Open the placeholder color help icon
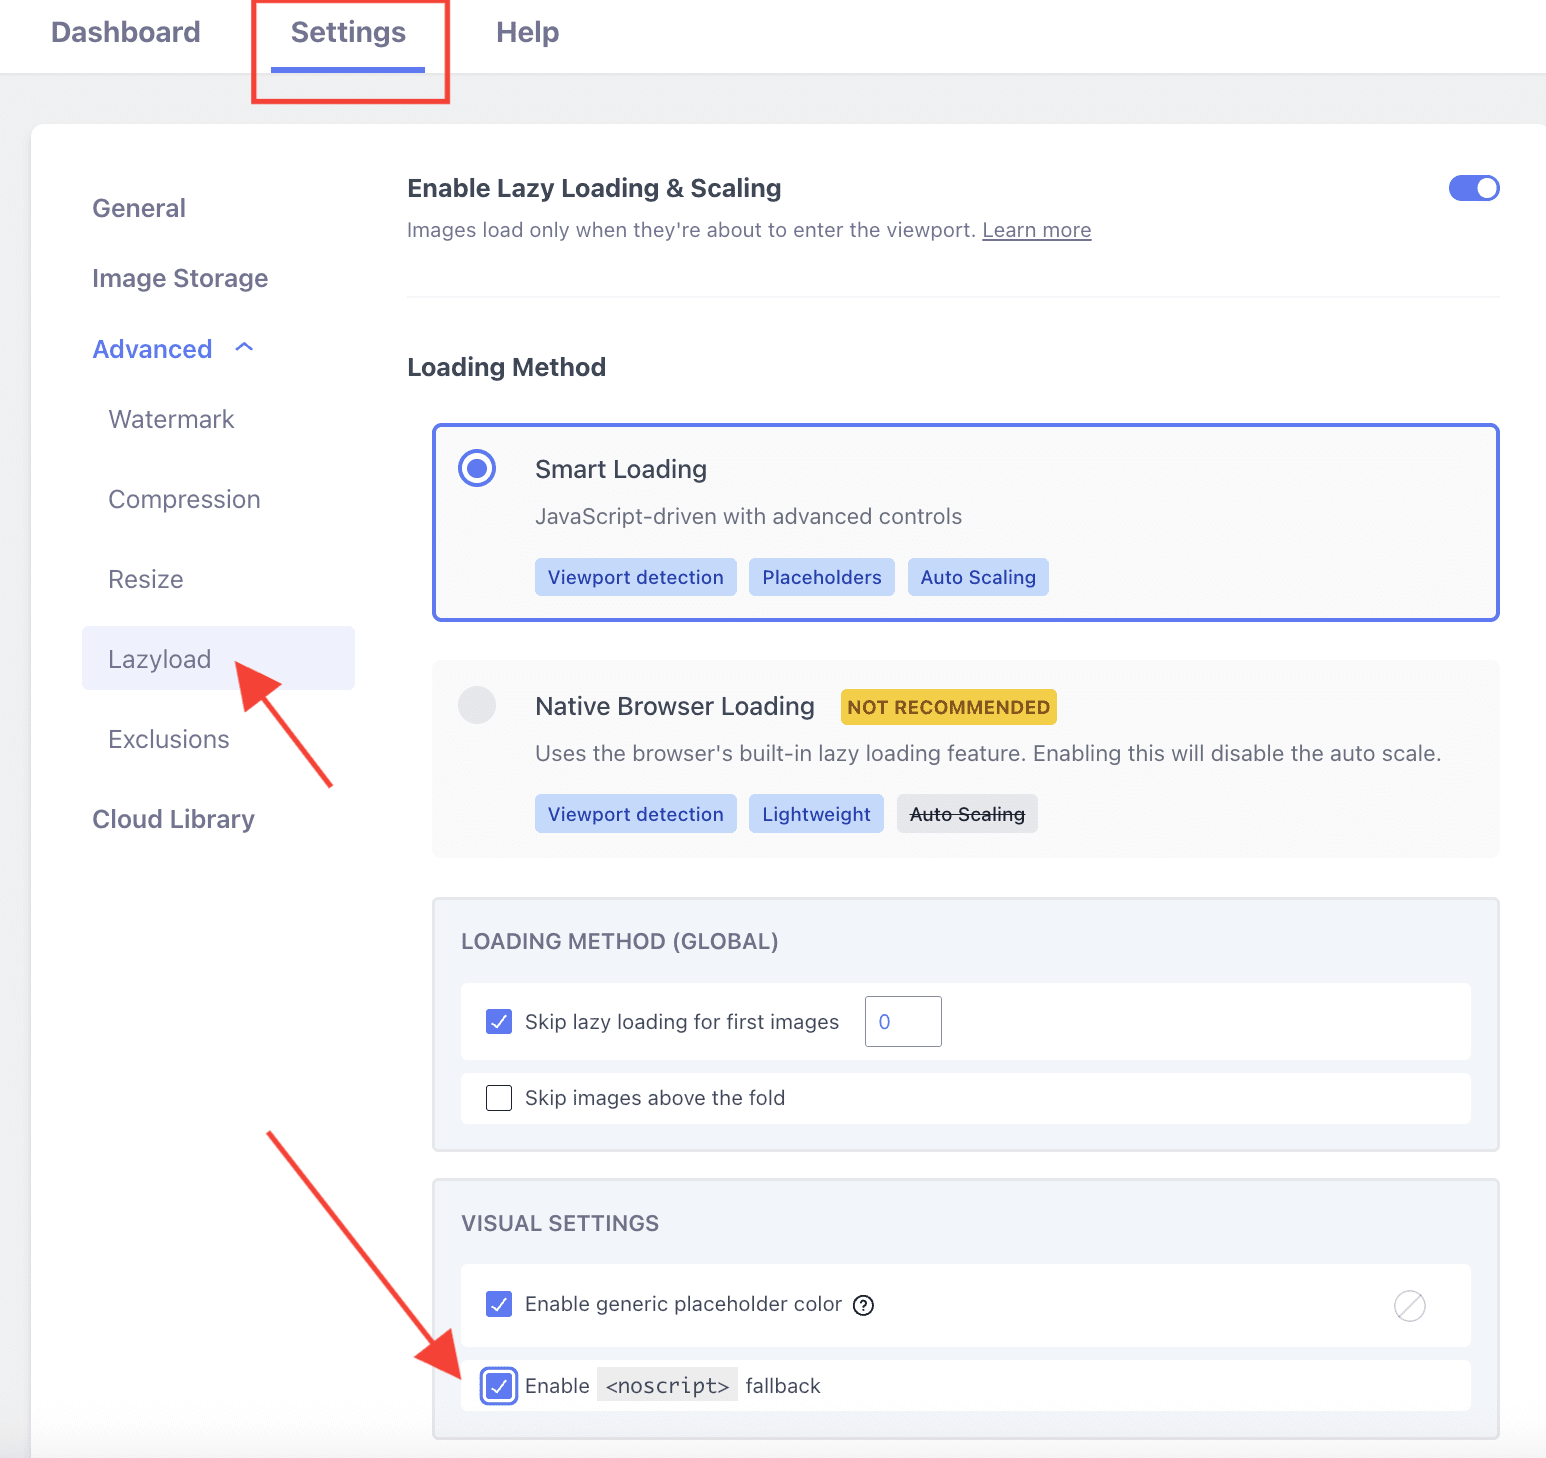Screen dimensions: 1546x1458 pyautogui.click(x=863, y=1305)
